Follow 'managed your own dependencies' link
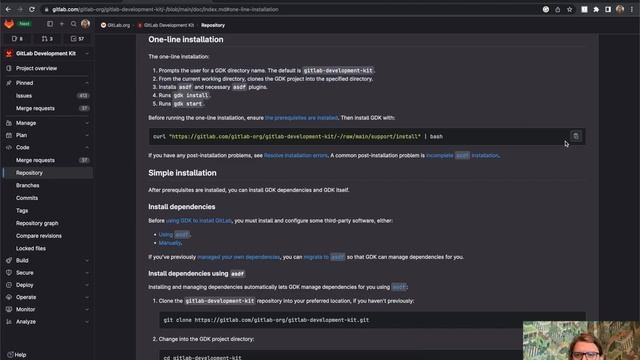Viewport: 640px width, 360px height. 238,257
